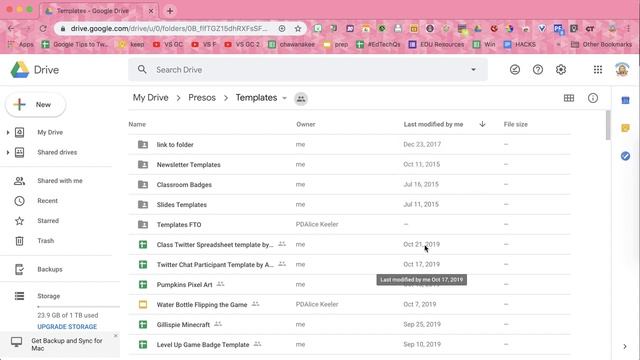640x360 pixels.
Task: Click the Last modified by me header
Action: (433, 124)
